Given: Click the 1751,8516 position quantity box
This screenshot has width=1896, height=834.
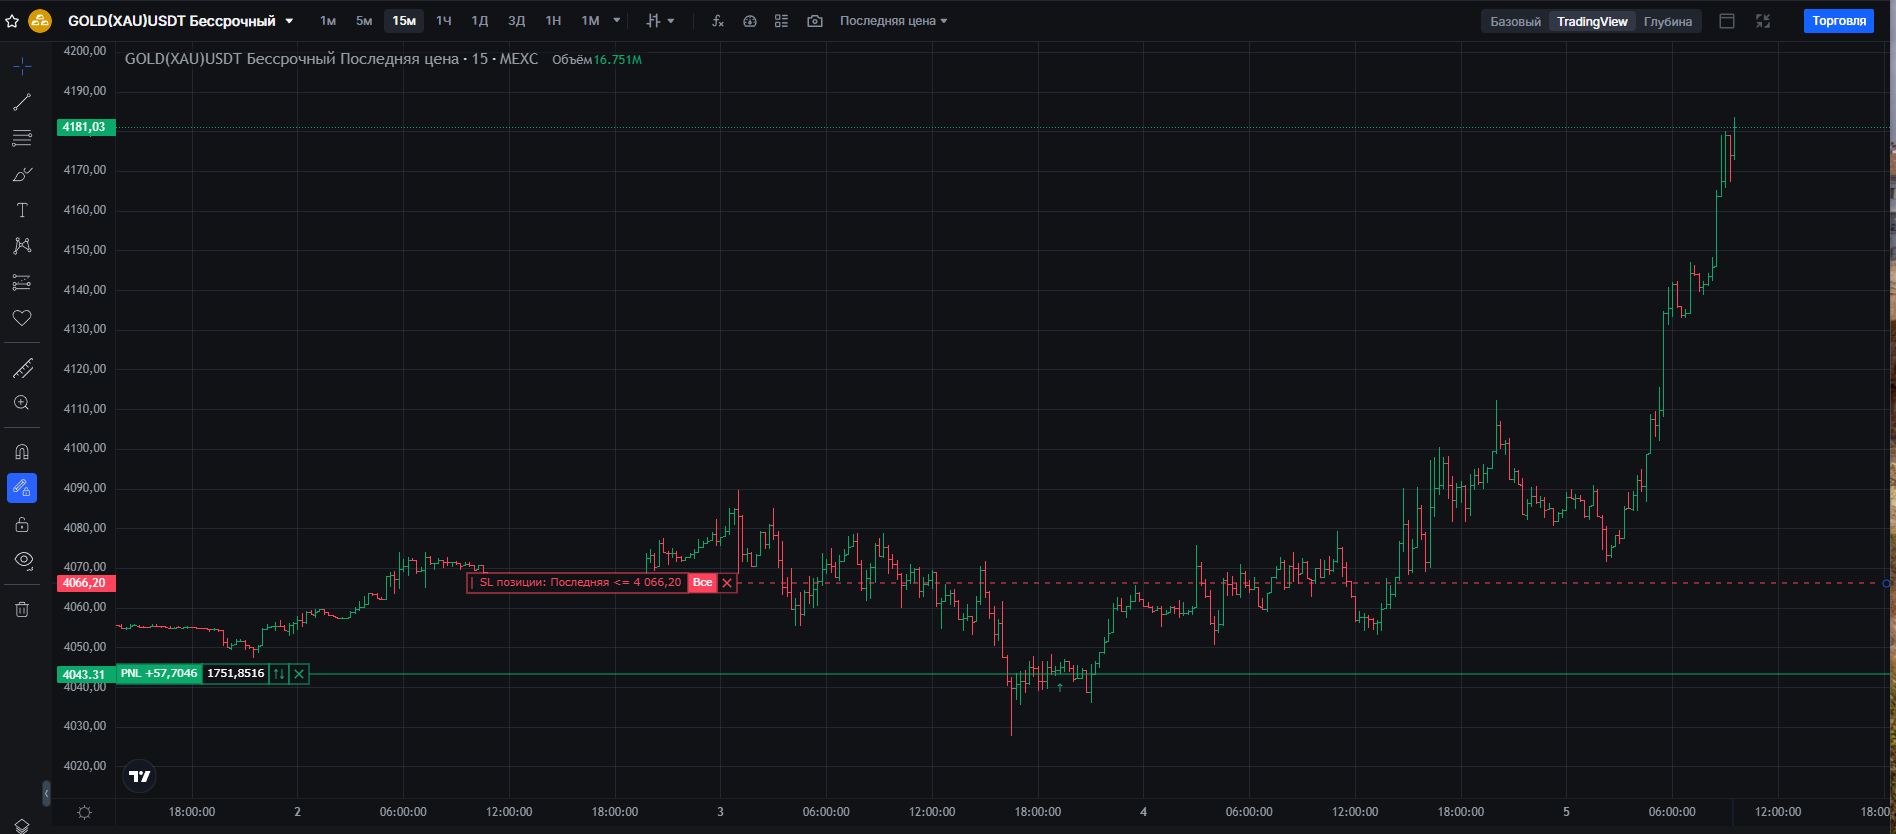Looking at the screenshot, I should tap(236, 674).
